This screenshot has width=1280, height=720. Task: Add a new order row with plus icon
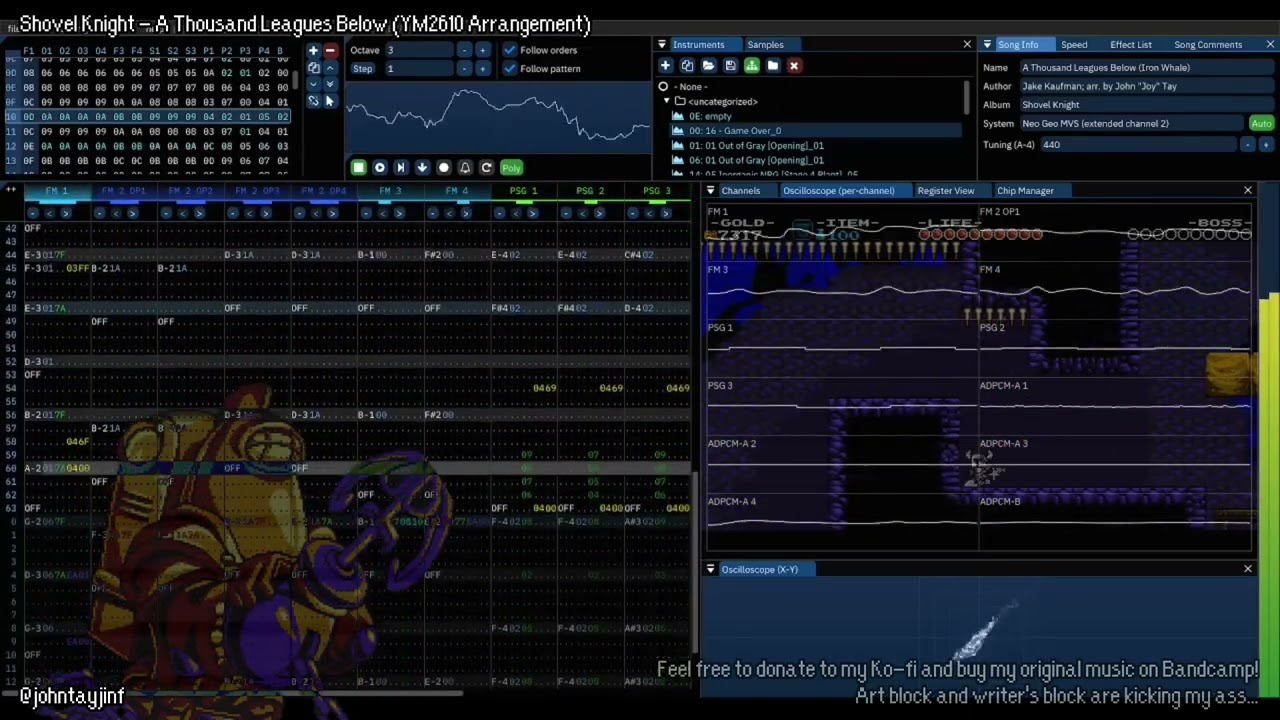pyautogui.click(x=313, y=51)
